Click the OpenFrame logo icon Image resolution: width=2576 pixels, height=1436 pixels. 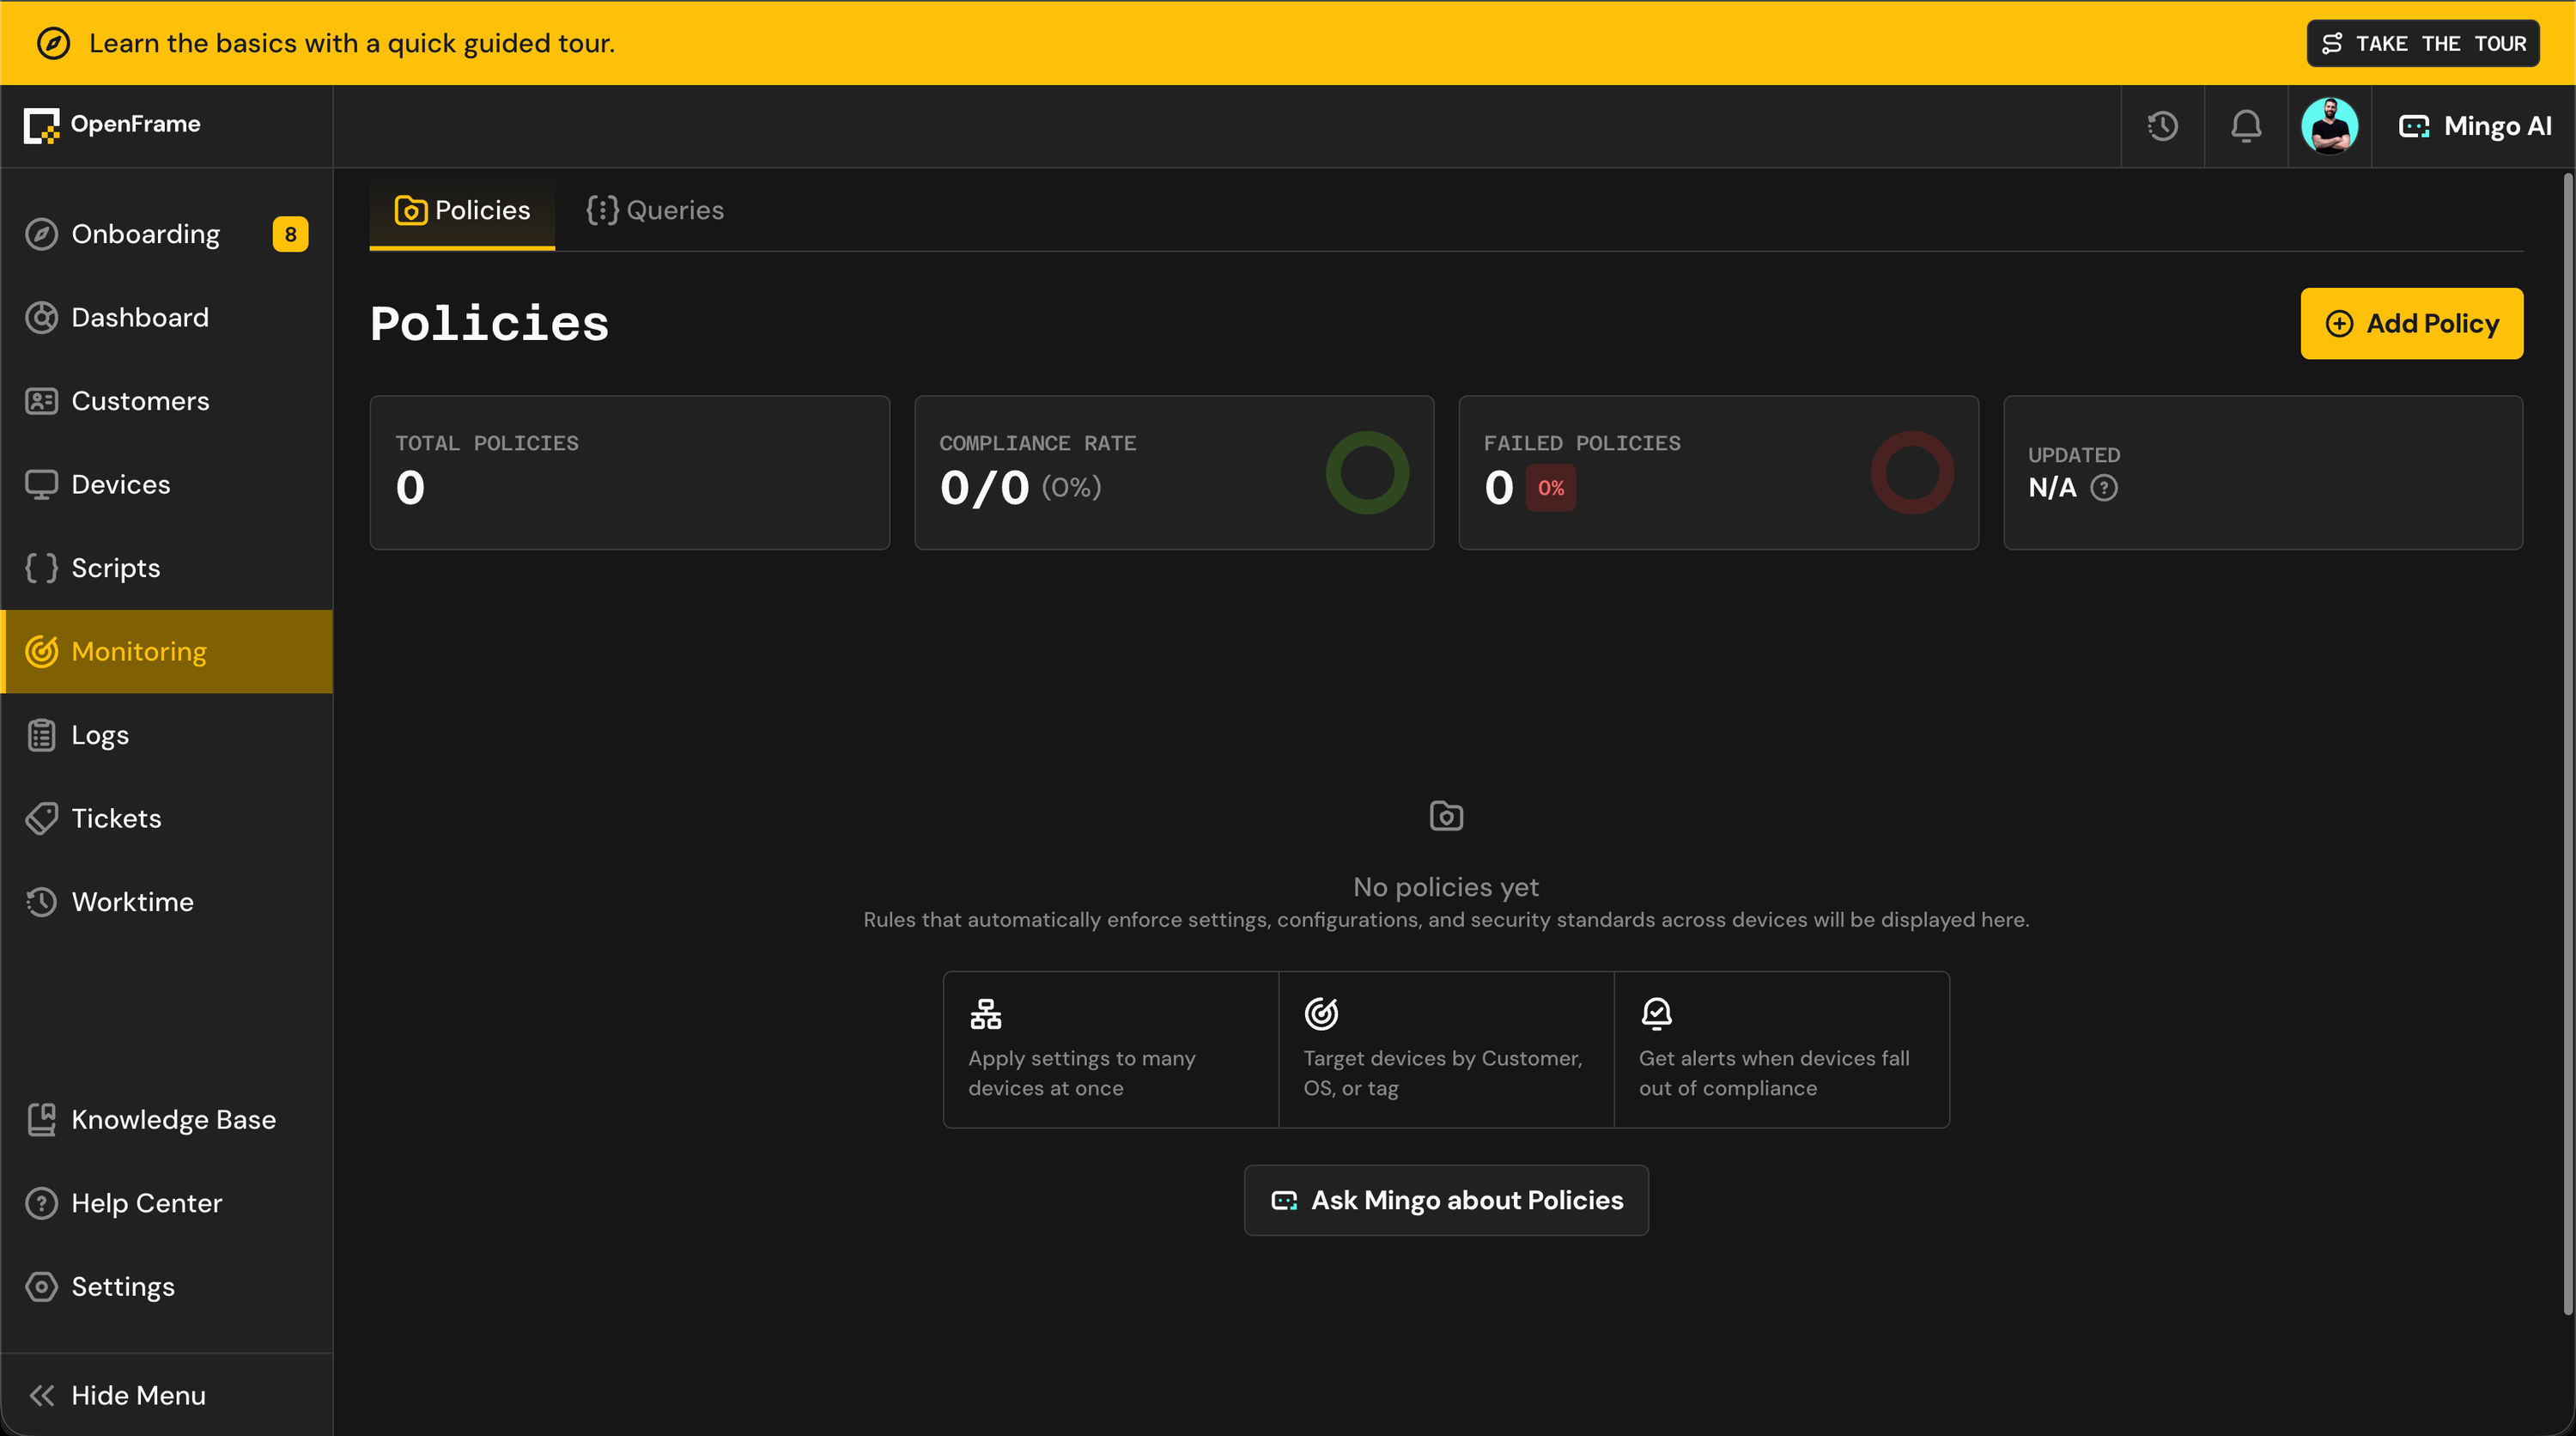click(41, 126)
